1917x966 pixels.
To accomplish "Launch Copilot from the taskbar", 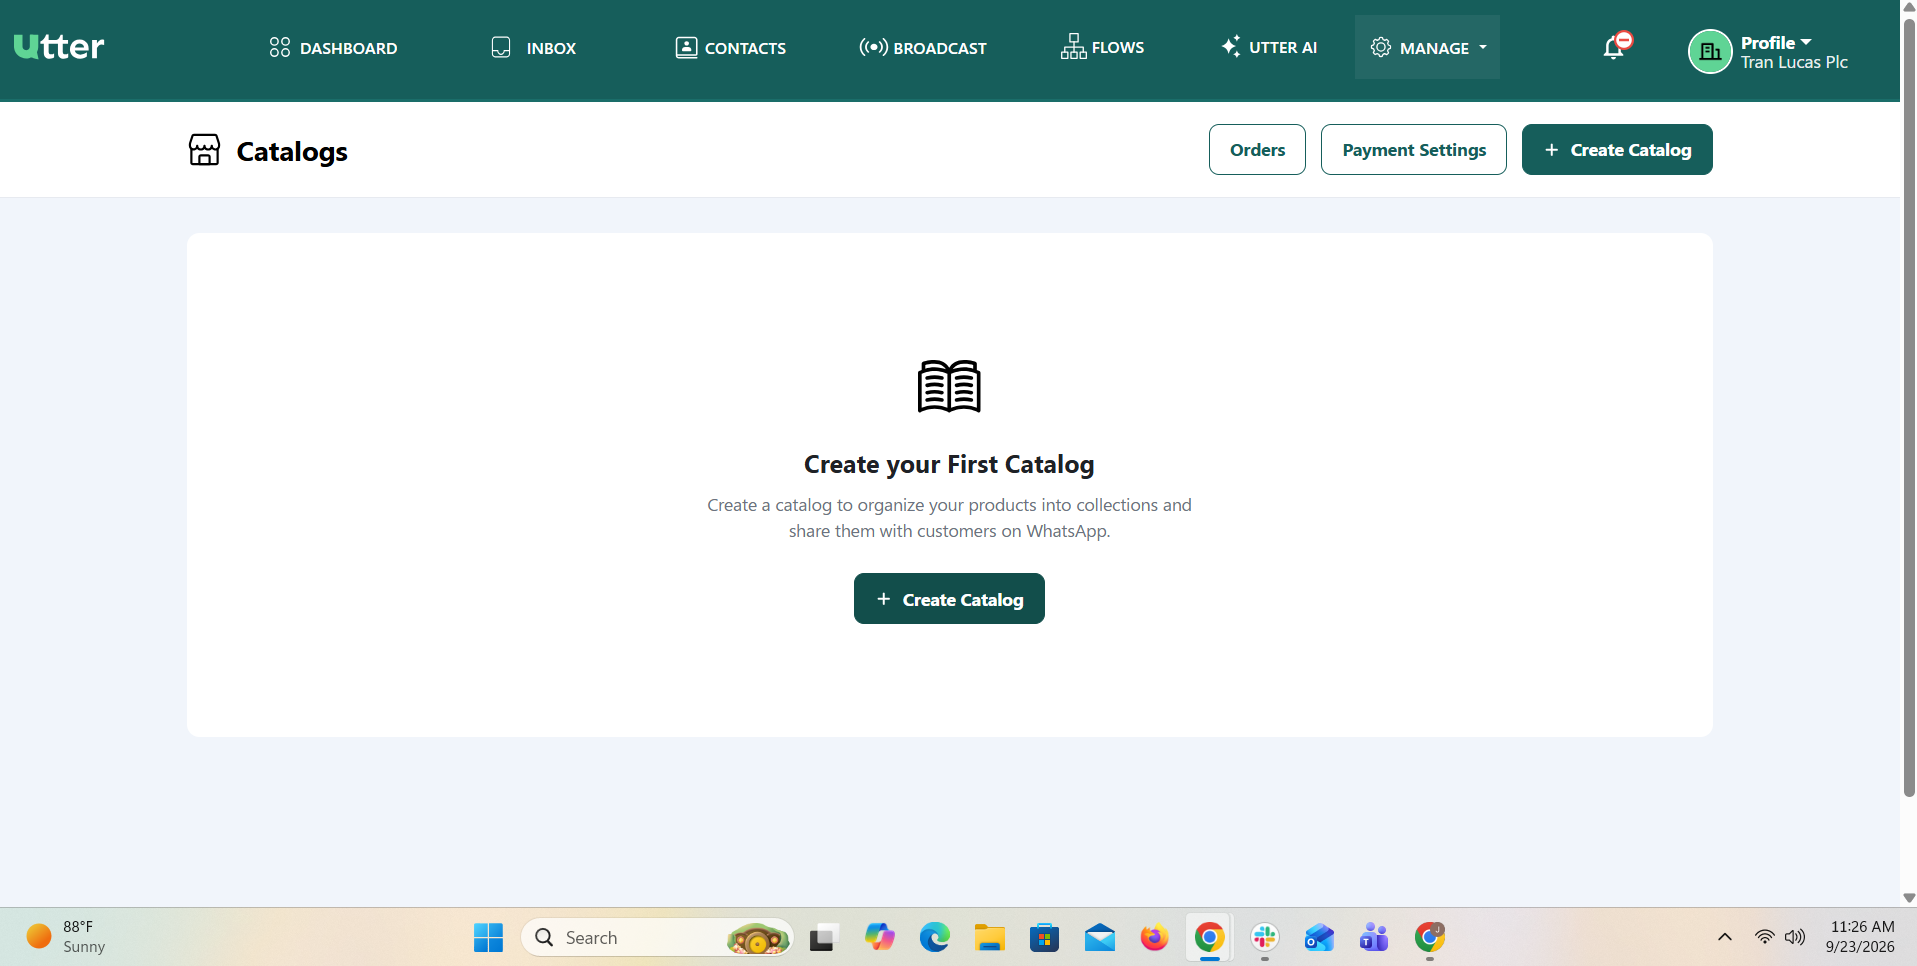I will [x=880, y=938].
